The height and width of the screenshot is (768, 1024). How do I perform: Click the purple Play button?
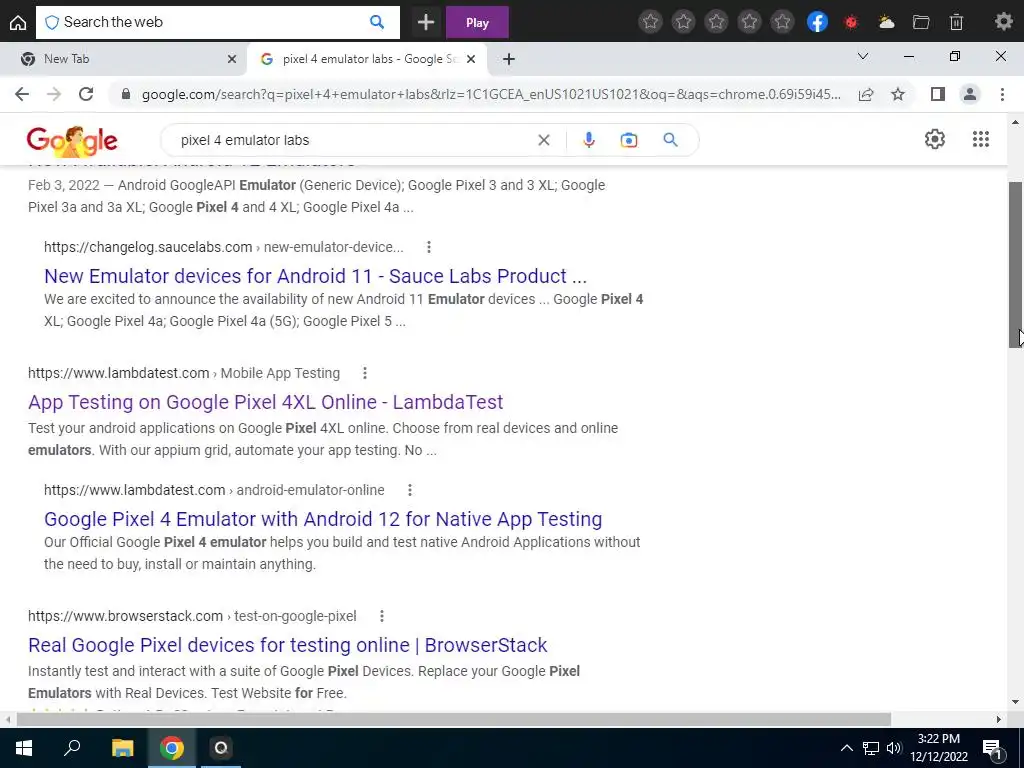(477, 22)
